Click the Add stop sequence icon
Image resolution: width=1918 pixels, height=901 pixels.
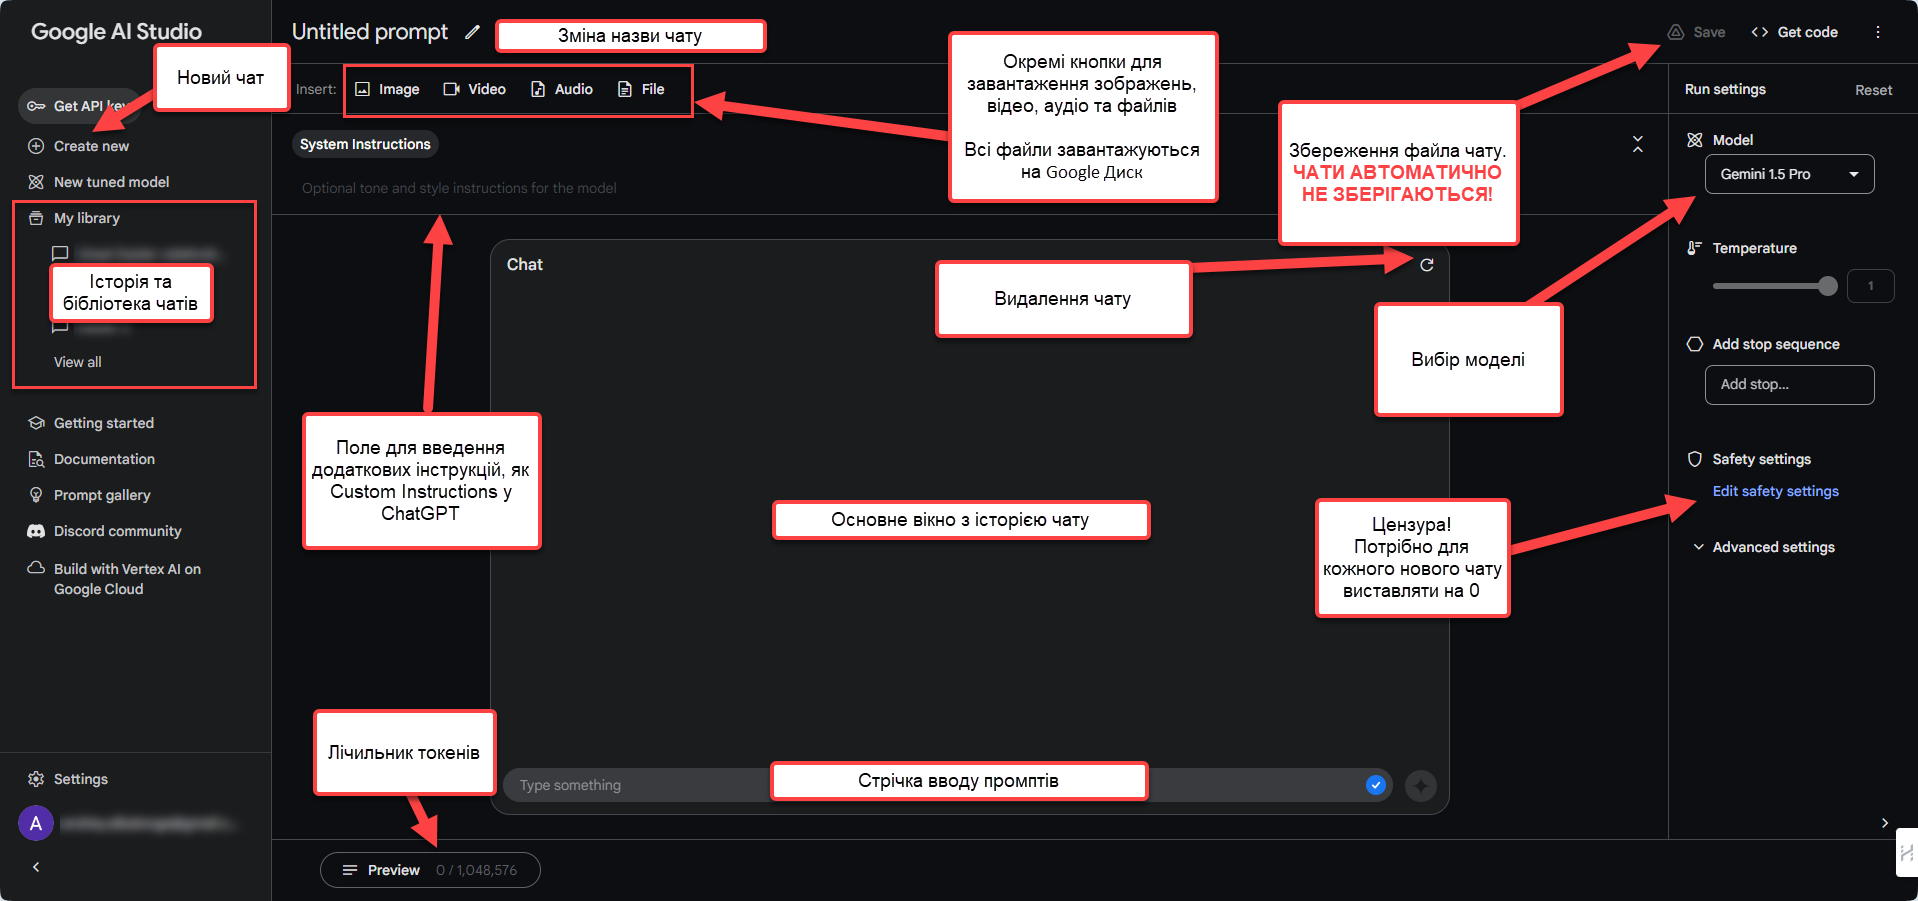[x=1694, y=344]
